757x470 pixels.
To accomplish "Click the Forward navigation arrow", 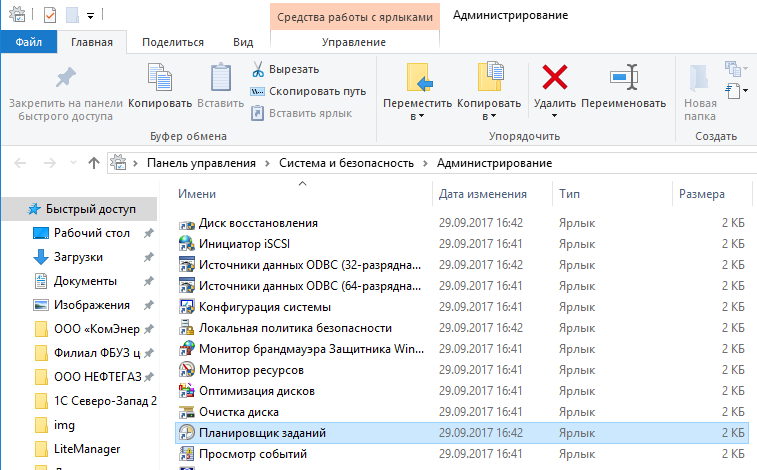I will click(x=49, y=163).
